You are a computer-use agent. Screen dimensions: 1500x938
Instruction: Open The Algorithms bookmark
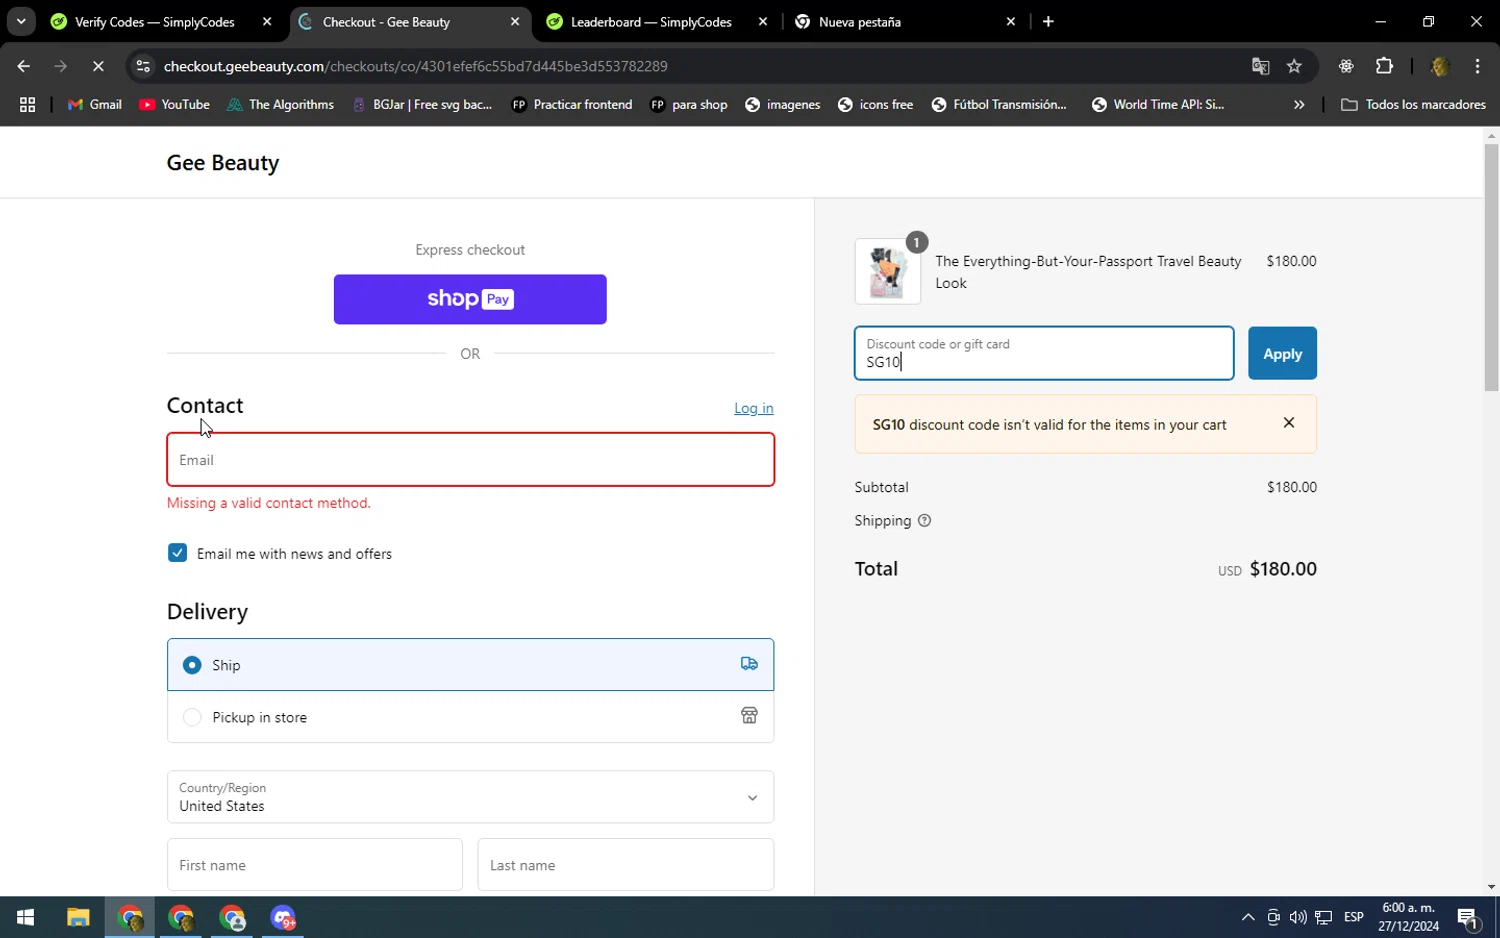coord(280,104)
